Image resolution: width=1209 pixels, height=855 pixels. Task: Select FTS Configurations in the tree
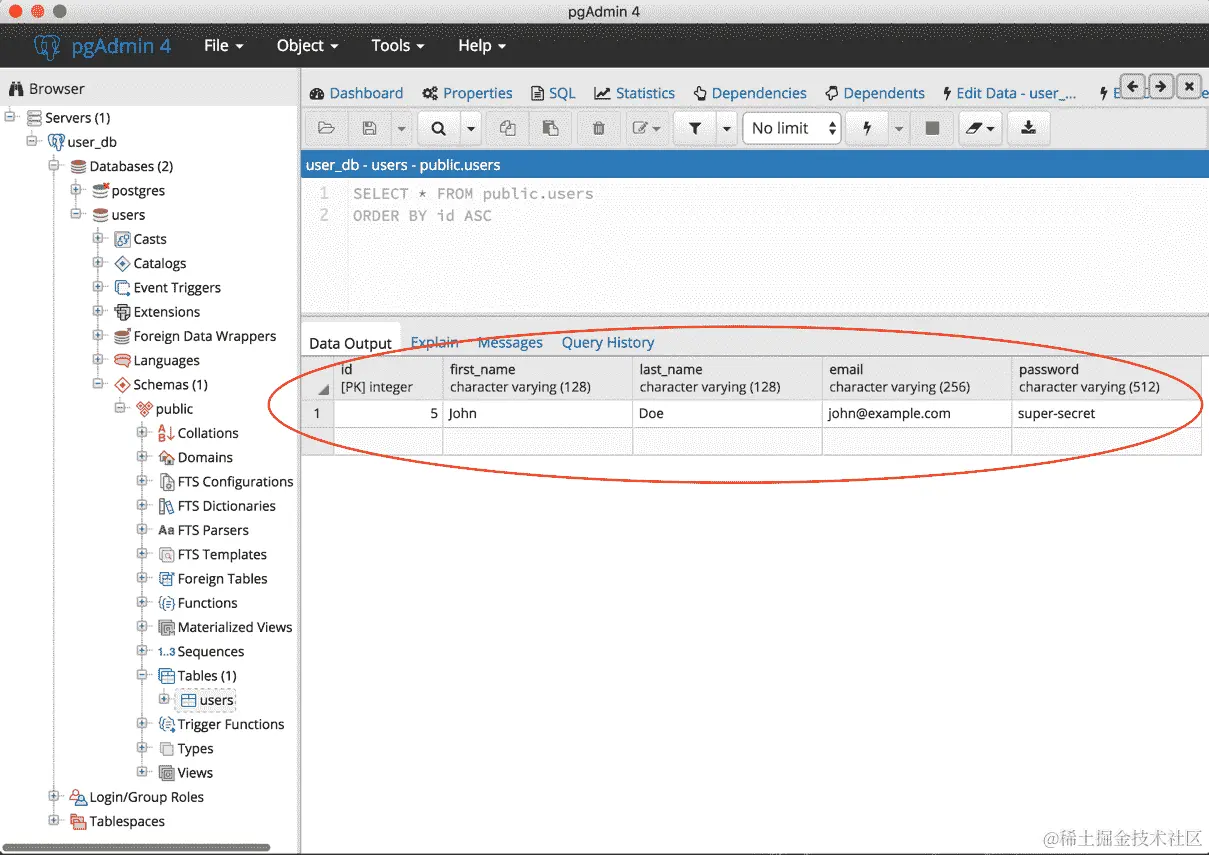pos(236,481)
